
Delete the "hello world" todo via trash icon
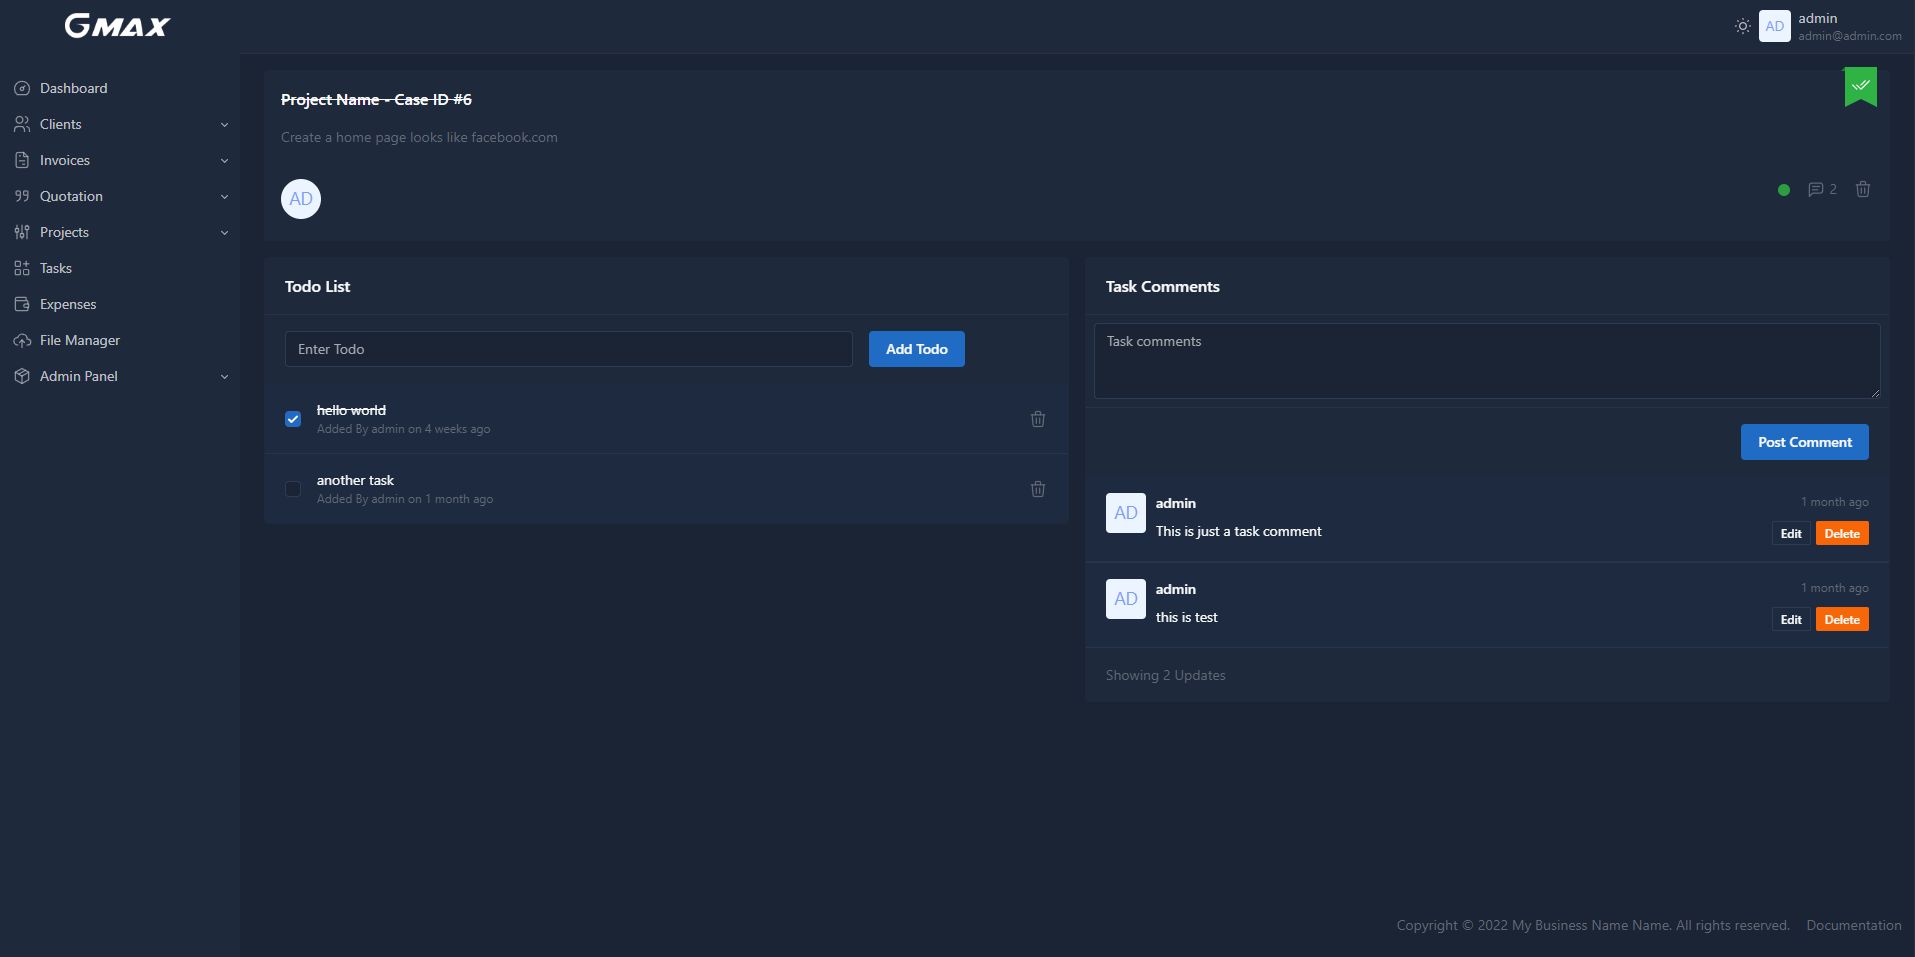pyautogui.click(x=1038, y=419)
